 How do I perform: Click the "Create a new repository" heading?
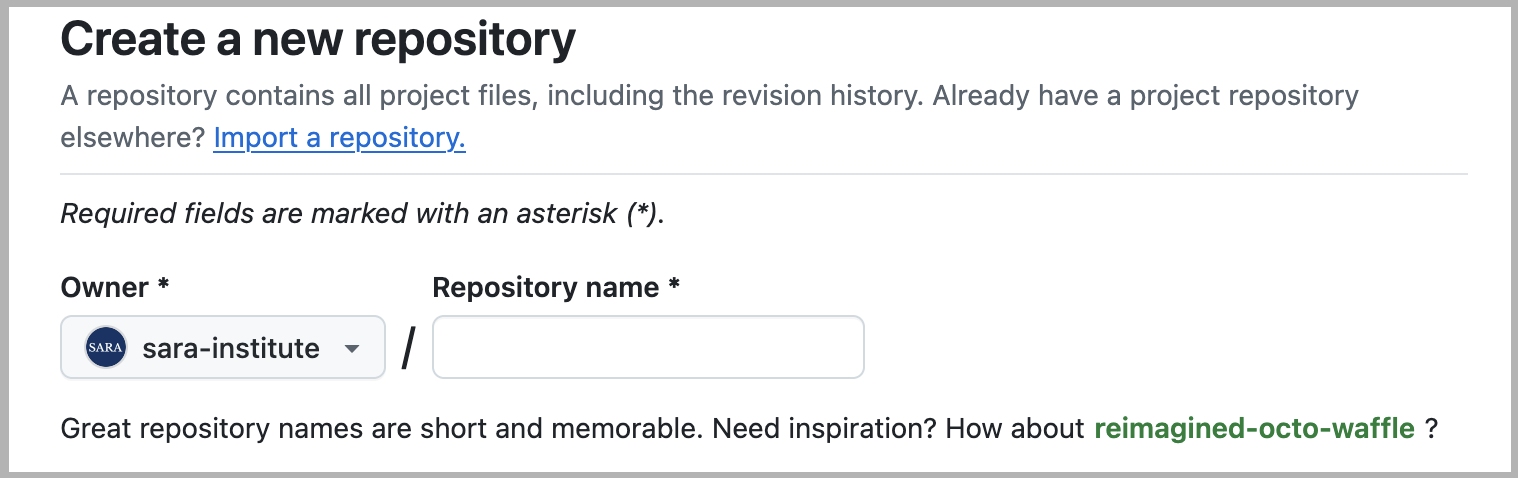pos(318,40)
